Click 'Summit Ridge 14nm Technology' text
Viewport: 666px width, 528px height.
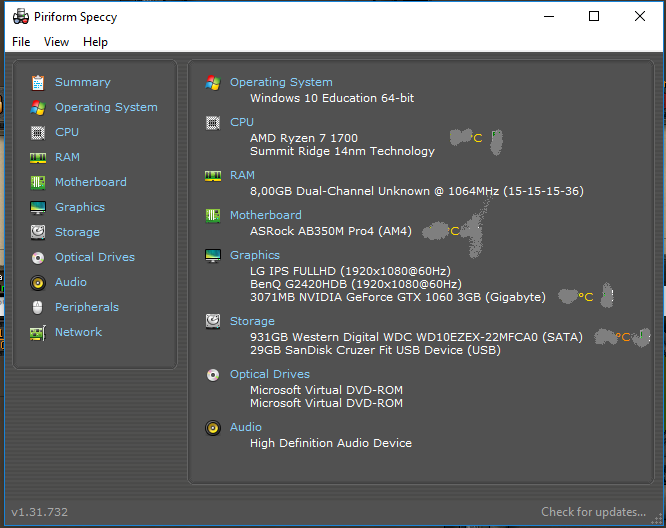click(x=342, y=151)
